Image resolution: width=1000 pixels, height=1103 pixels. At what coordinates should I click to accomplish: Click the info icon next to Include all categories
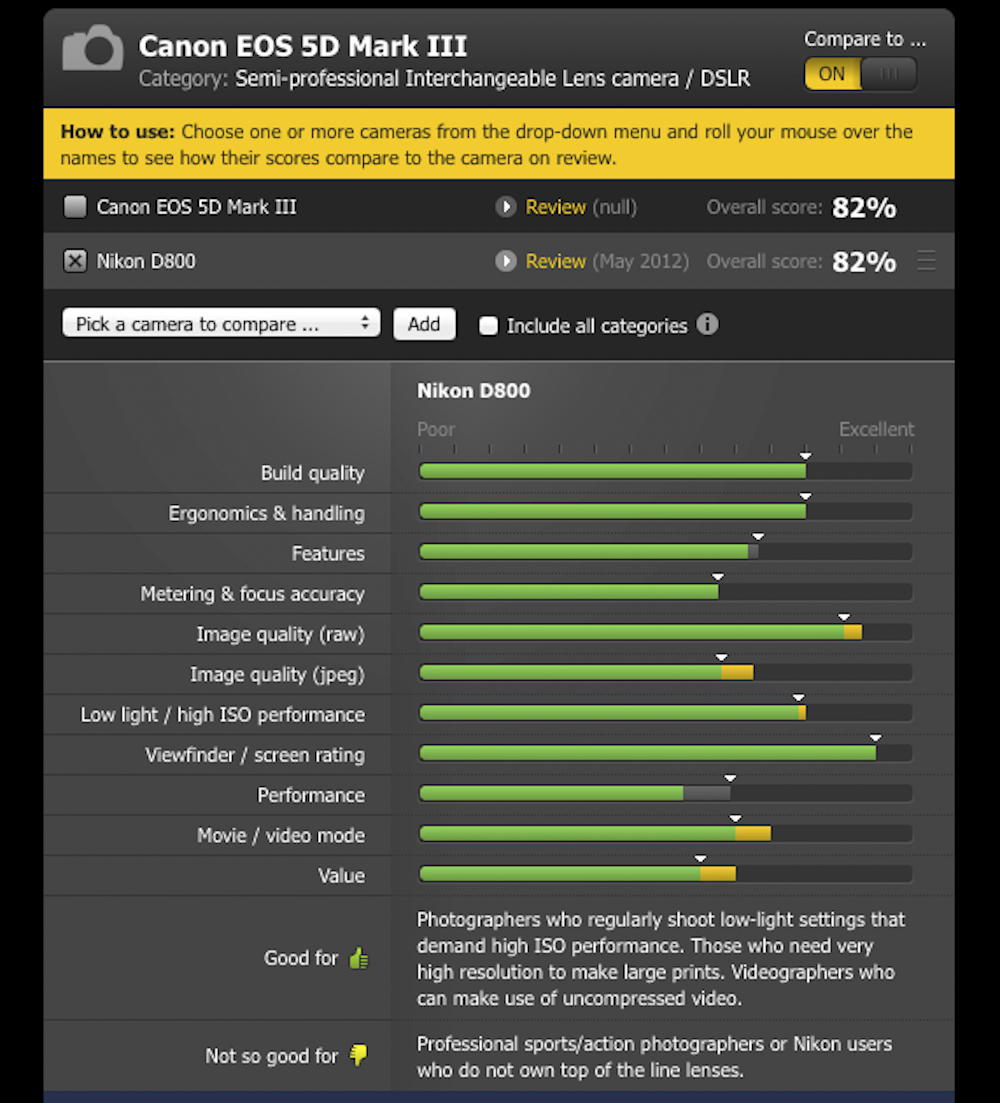click(x=707, y=324)
